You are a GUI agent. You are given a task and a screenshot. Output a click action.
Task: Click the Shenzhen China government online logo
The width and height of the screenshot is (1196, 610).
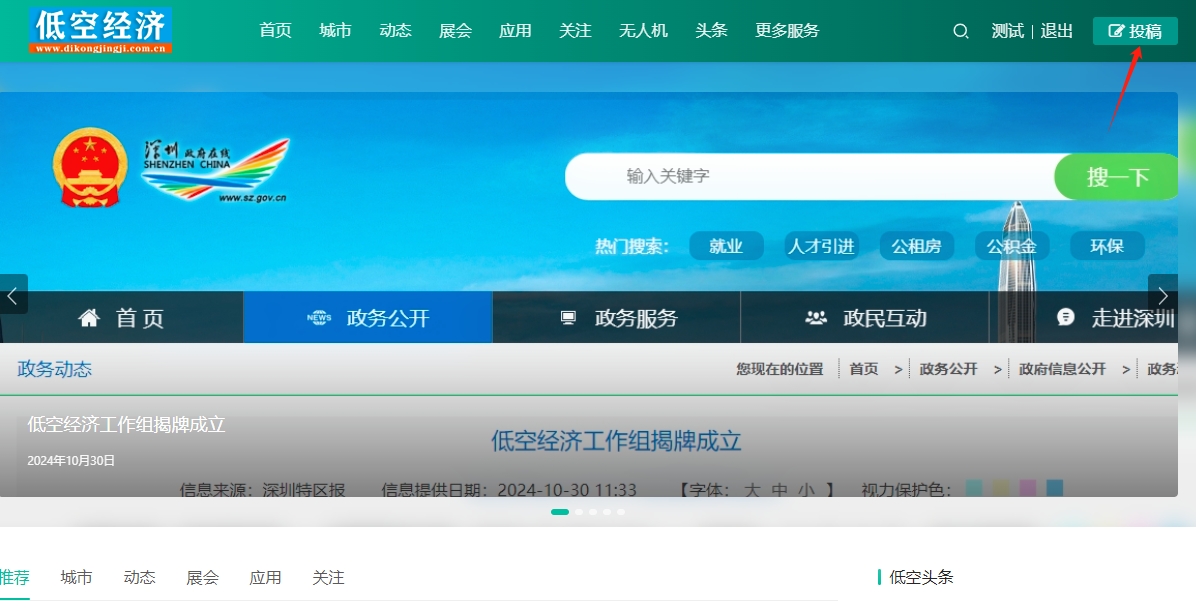217,171
